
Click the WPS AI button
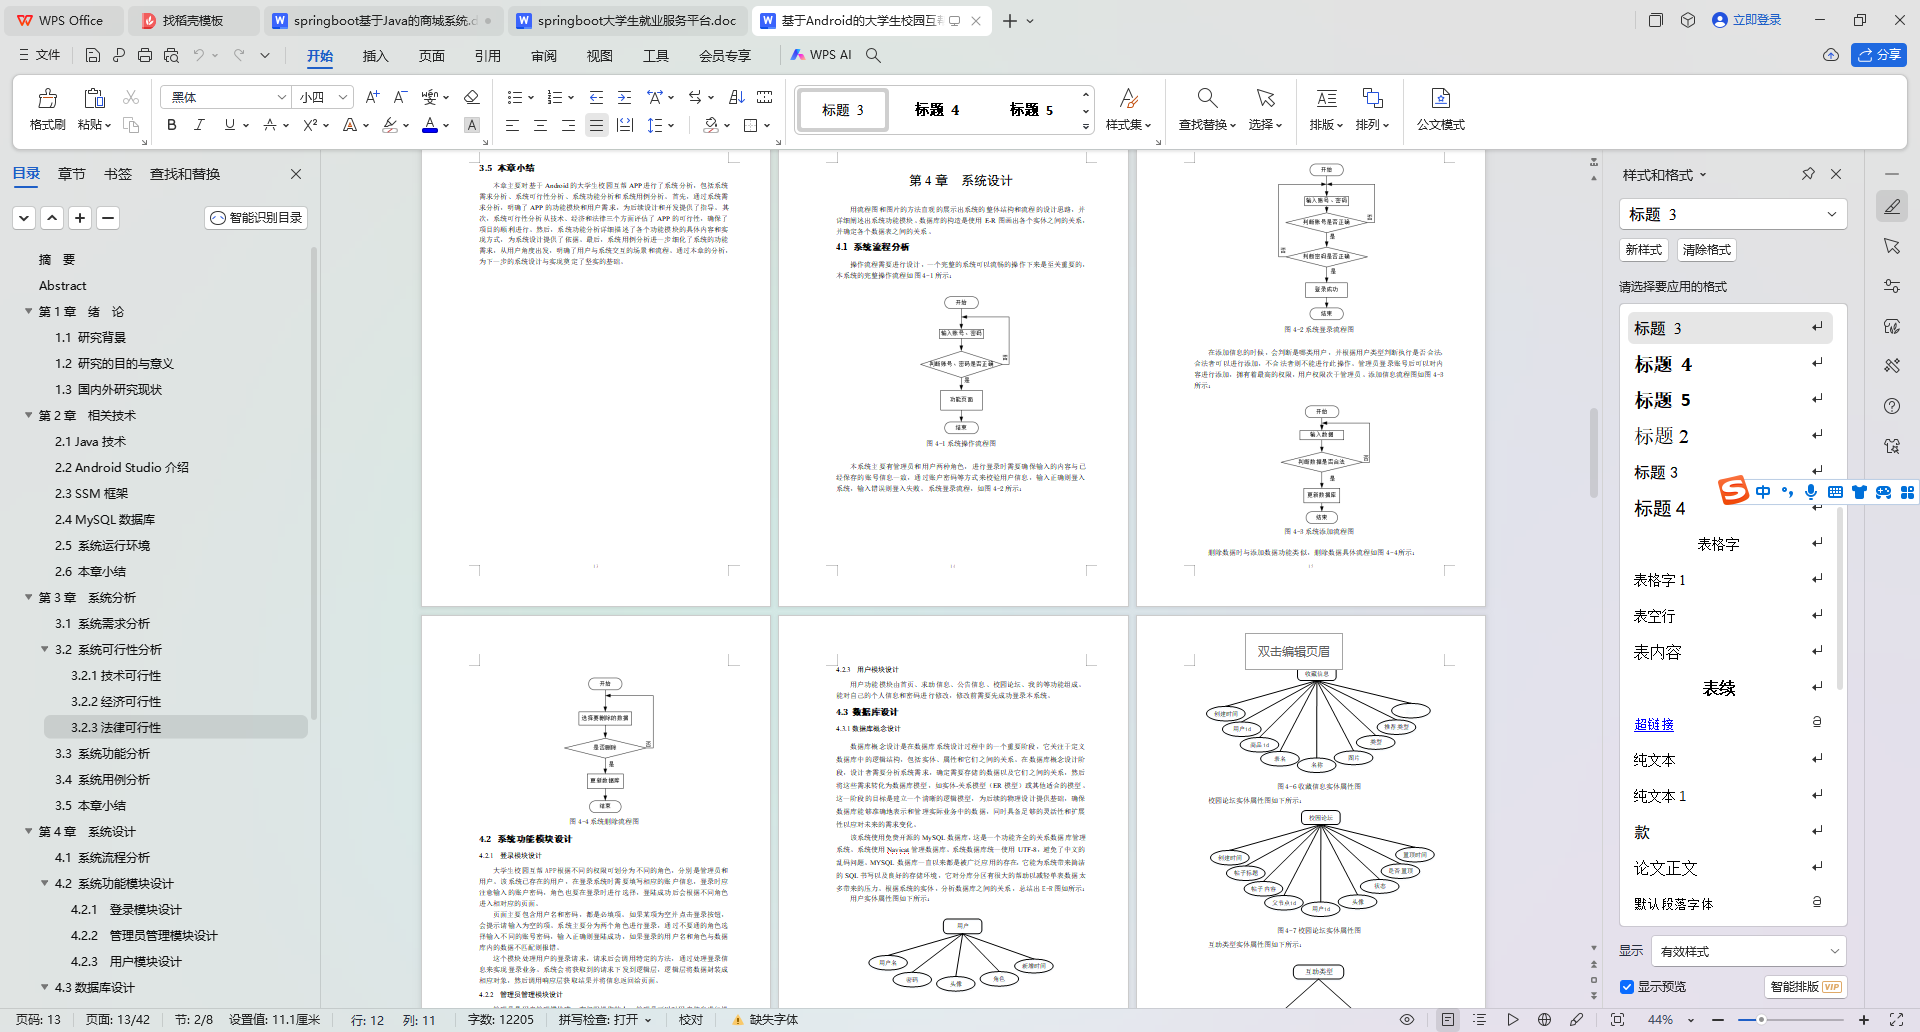point(821,55)
